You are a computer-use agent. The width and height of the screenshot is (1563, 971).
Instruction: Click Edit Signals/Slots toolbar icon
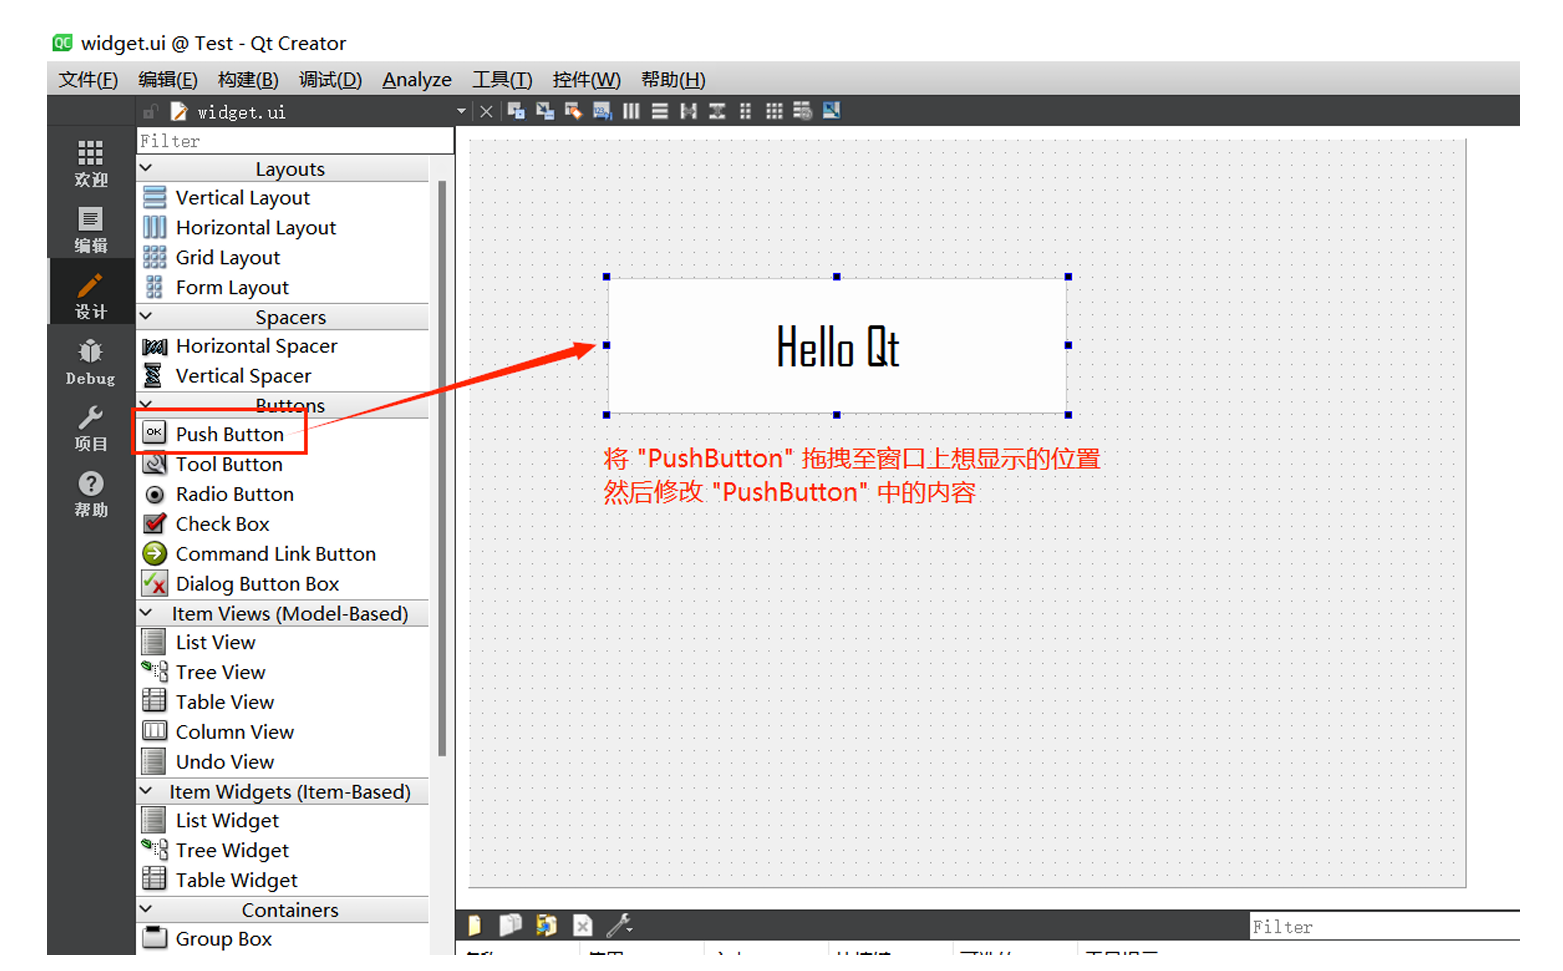click(545, 111)
